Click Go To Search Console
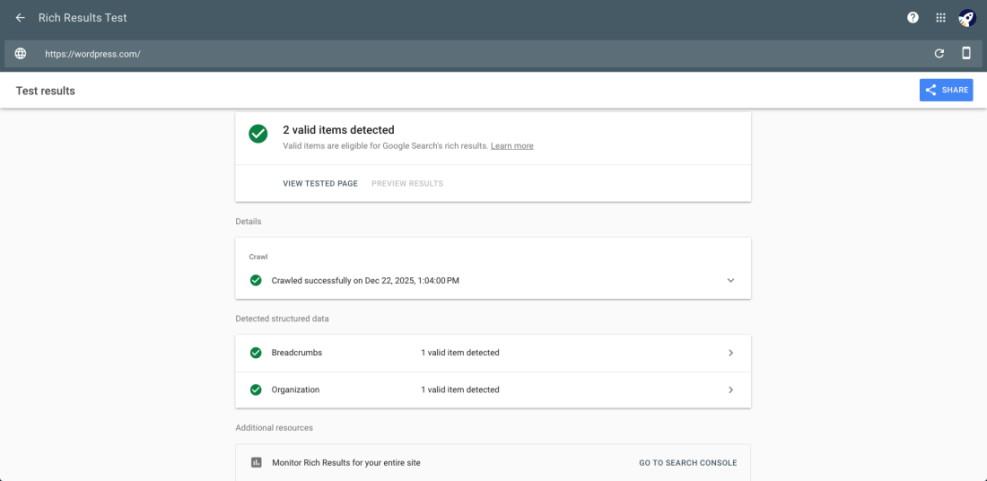 pyautogui.click(x=687, y=463)
